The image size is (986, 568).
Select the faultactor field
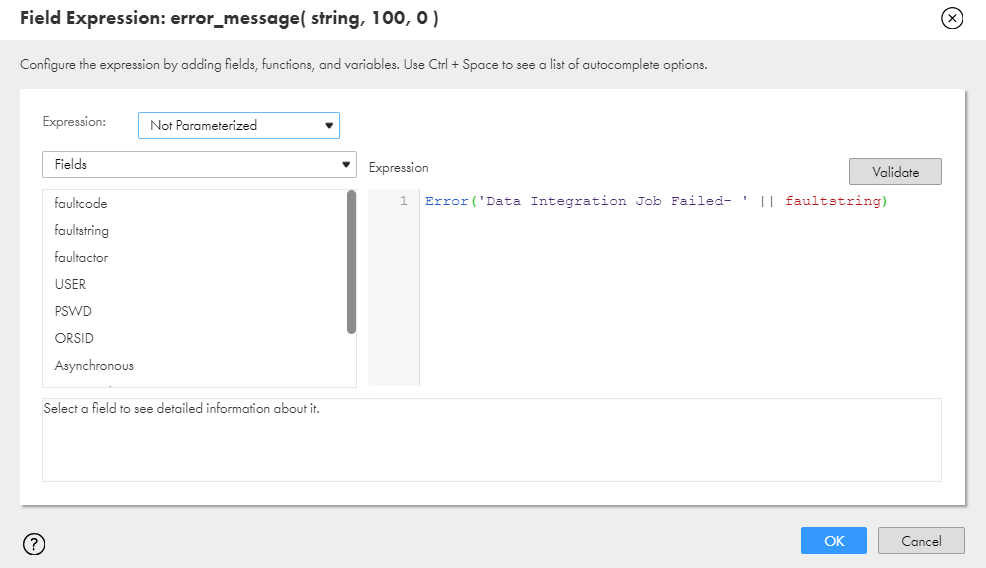[x=81, y=257]
